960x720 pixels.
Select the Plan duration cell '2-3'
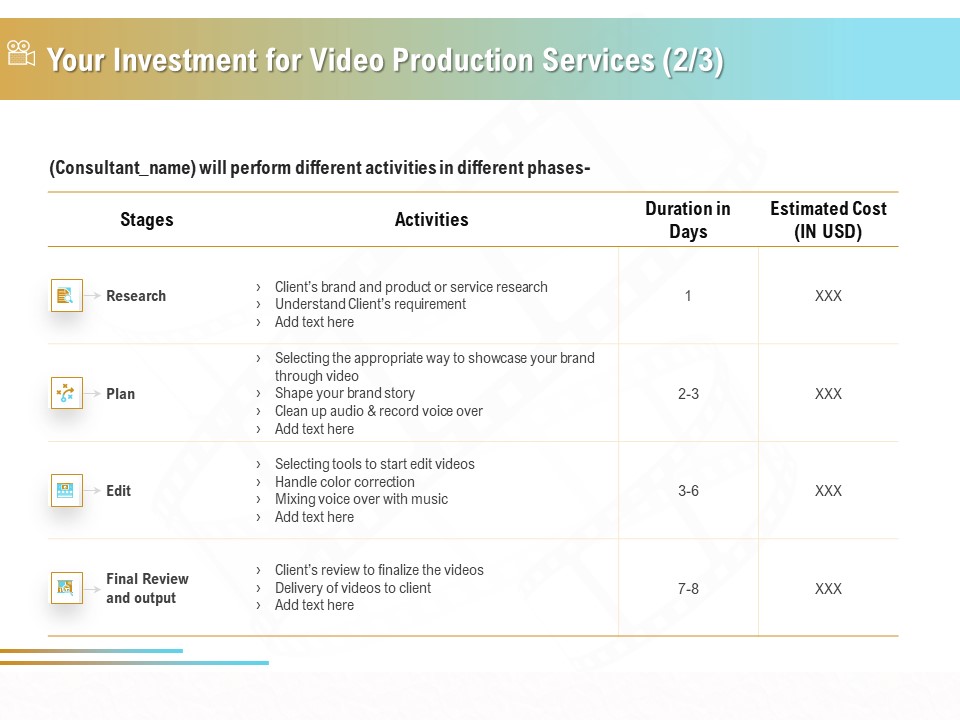click(x=688, y=394)
